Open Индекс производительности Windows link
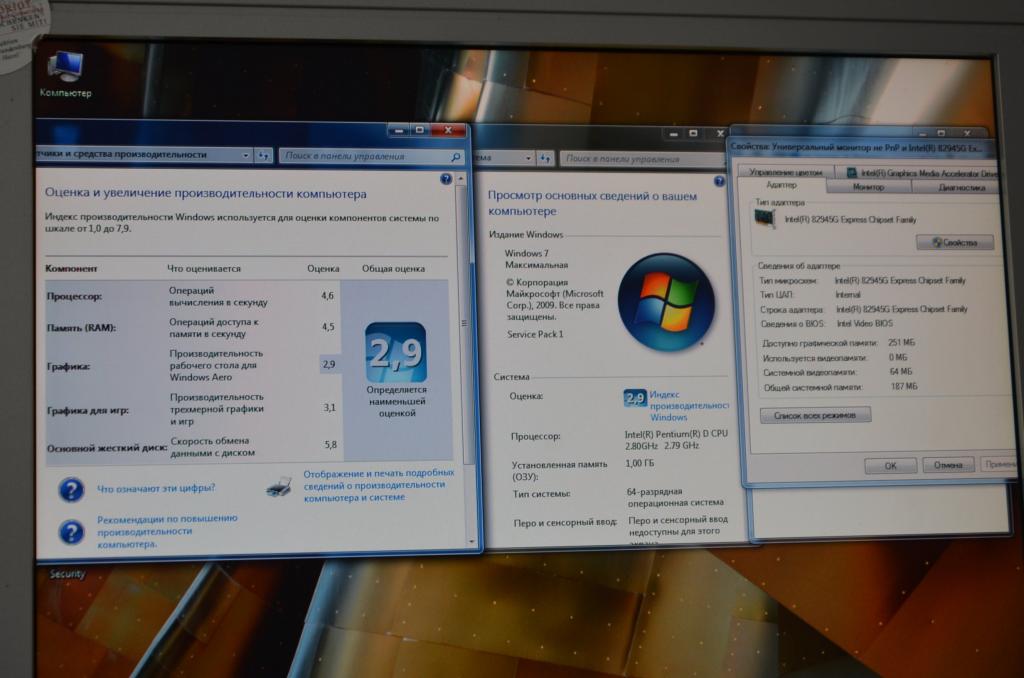 click(x=689, y=406)
